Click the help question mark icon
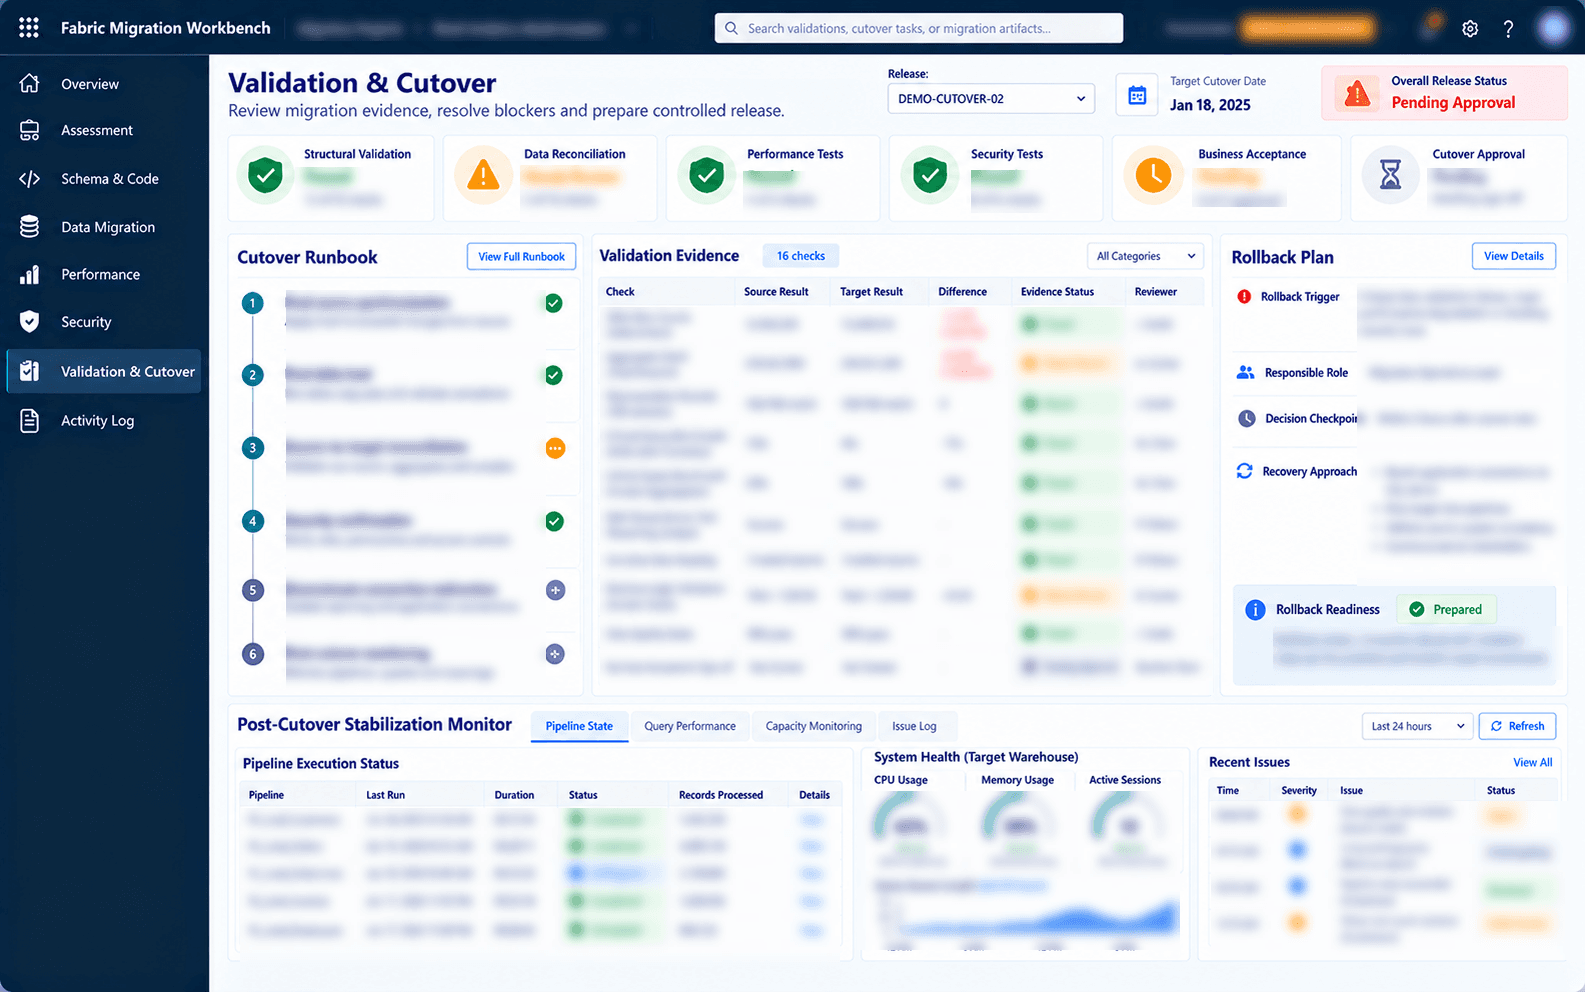This screenshot has height=992, width=1585. point(1508,29)
